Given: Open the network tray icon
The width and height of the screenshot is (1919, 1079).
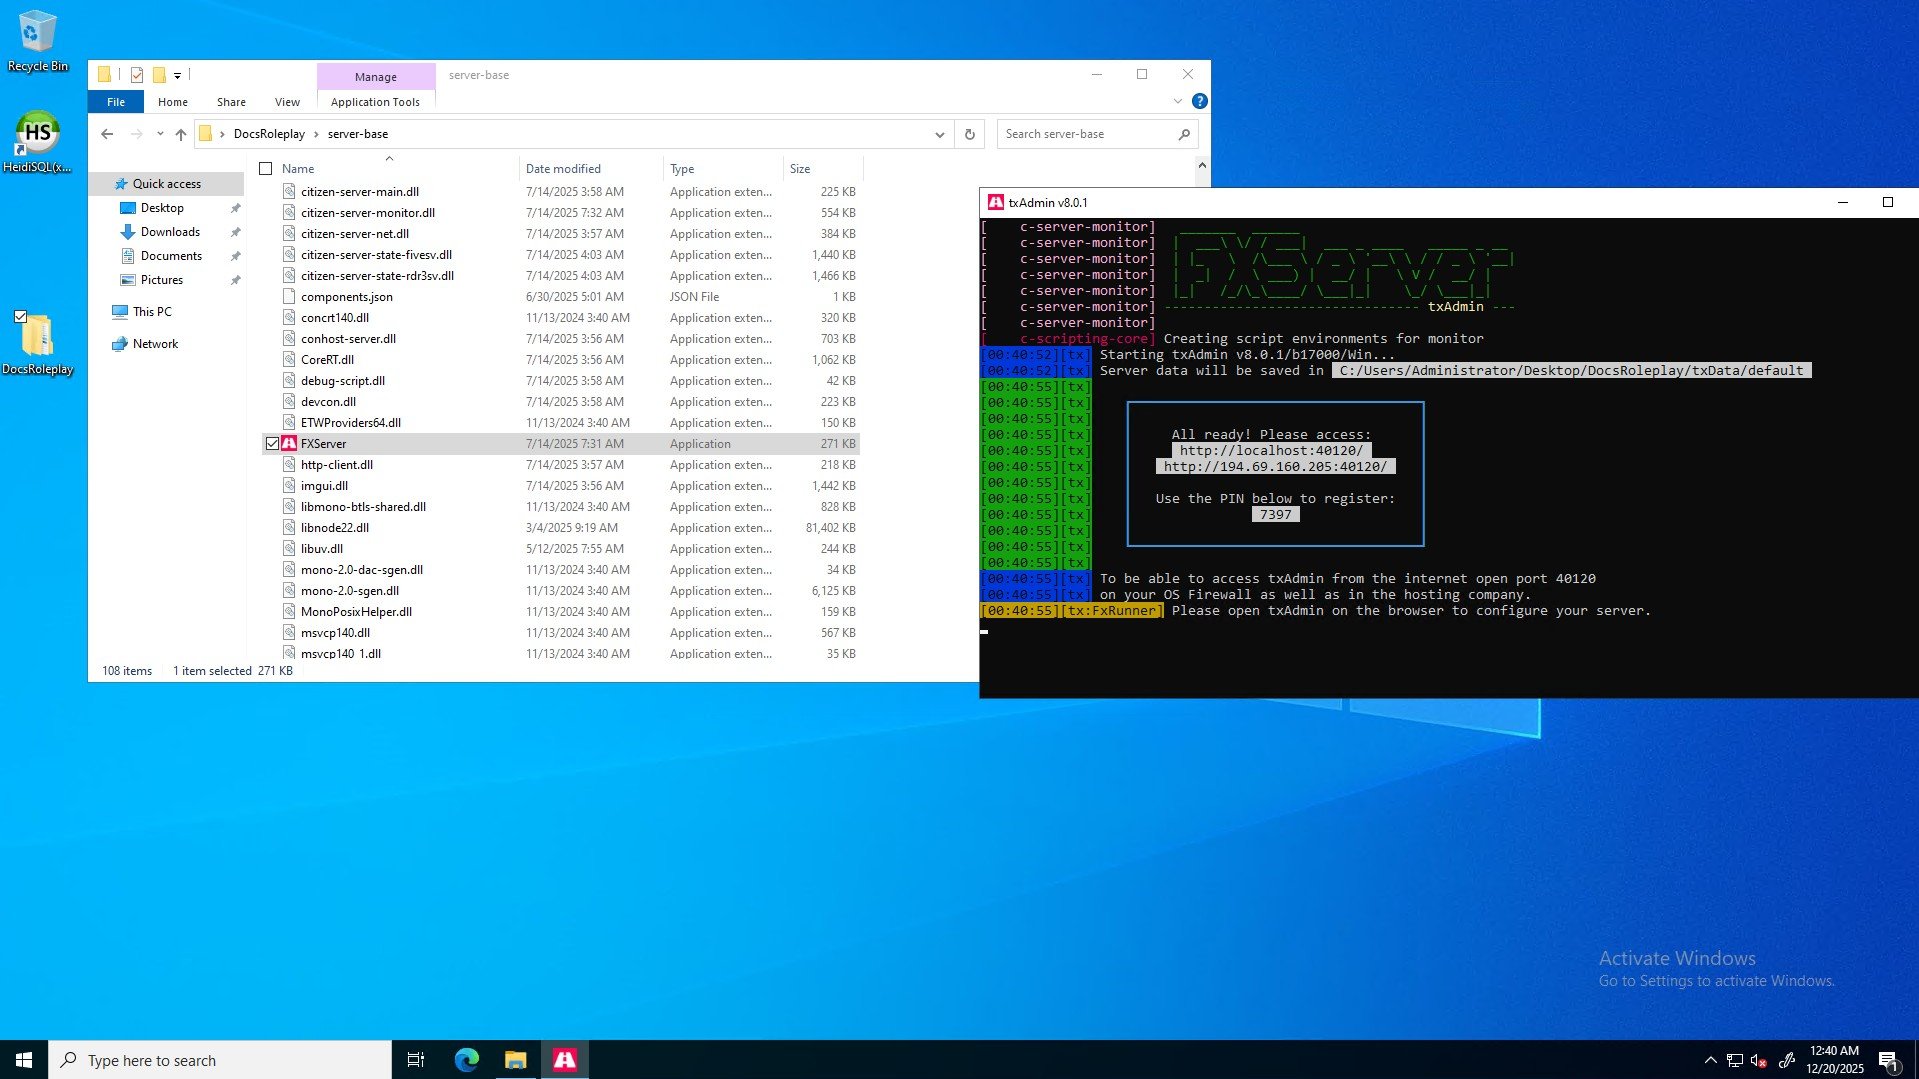Looking at the screenshot, I should coord(1735,1060).
